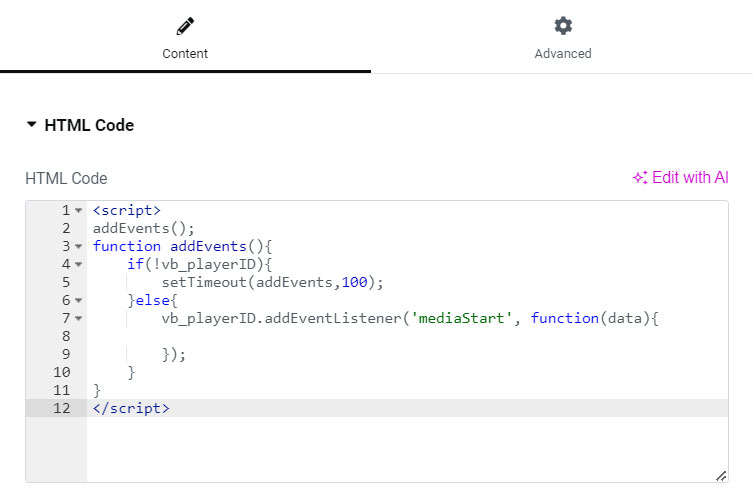Click the gear icon above Advanced

tap(563, 25)
